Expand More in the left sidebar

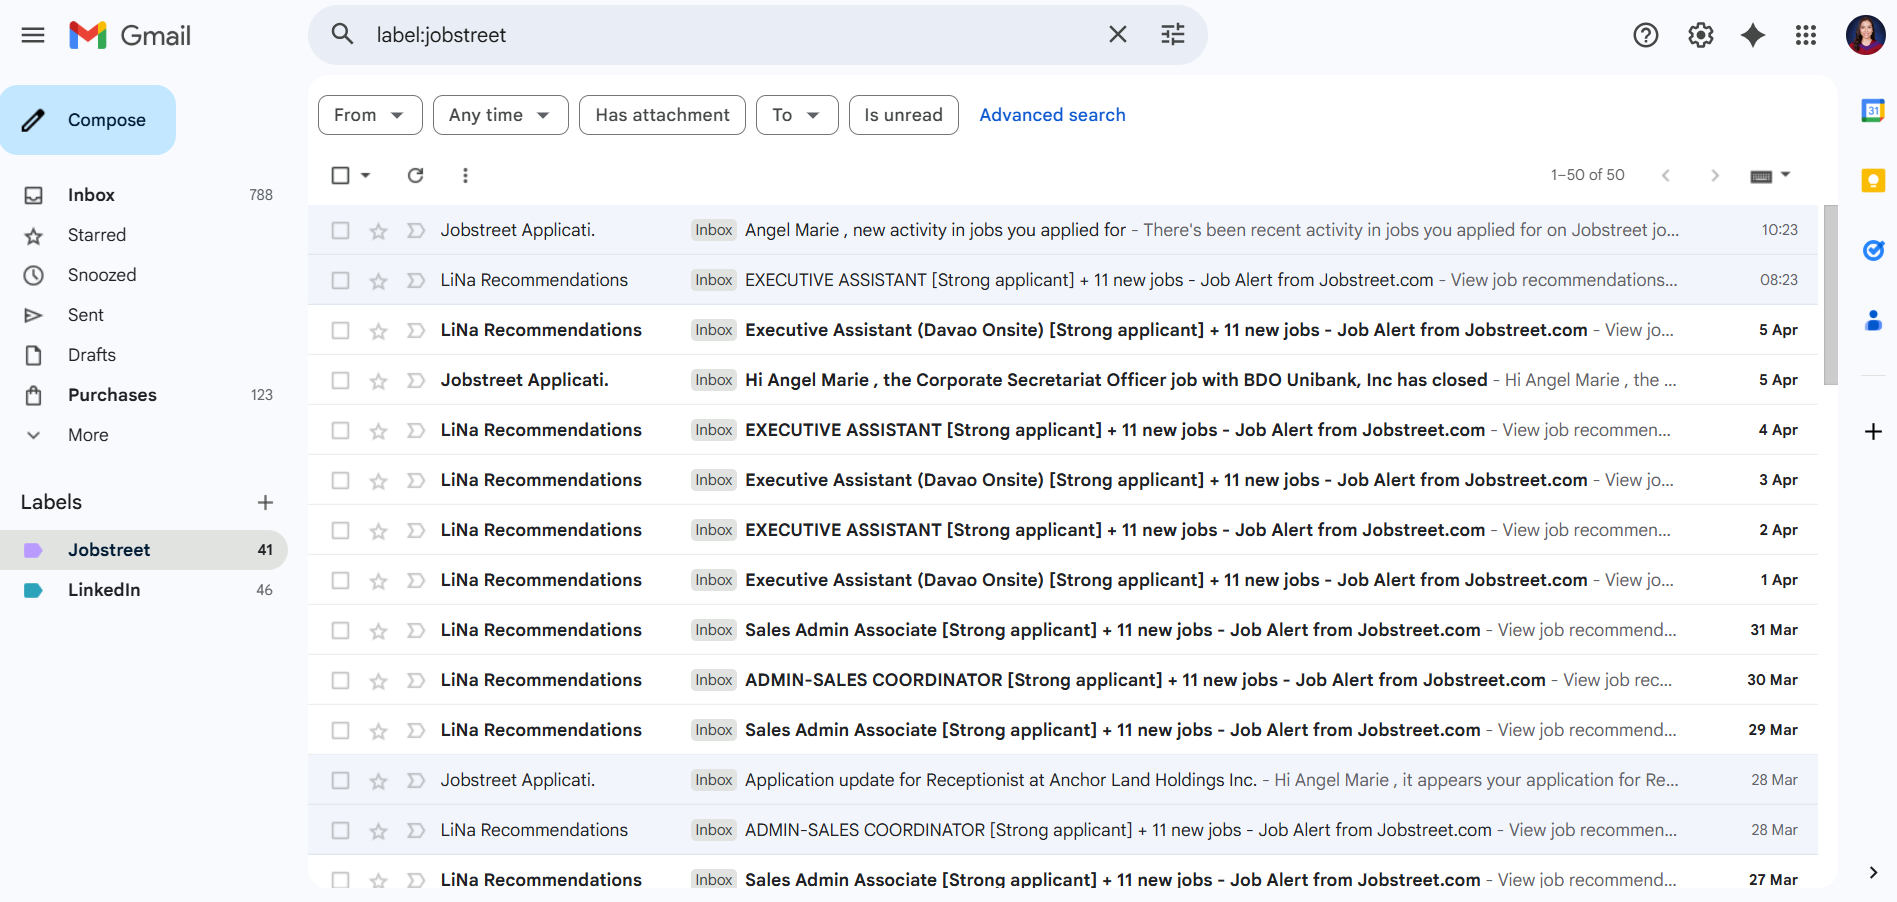click(88, 435)
